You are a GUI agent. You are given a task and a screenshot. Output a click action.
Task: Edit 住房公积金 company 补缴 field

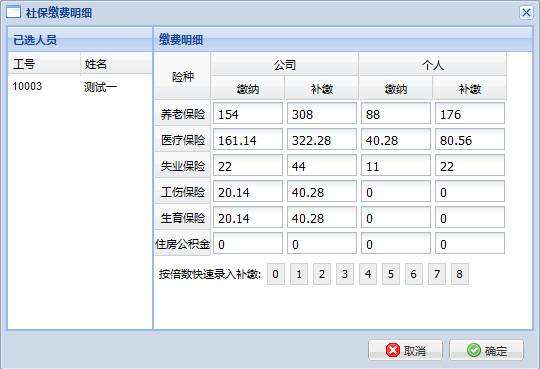pos(322,243)
